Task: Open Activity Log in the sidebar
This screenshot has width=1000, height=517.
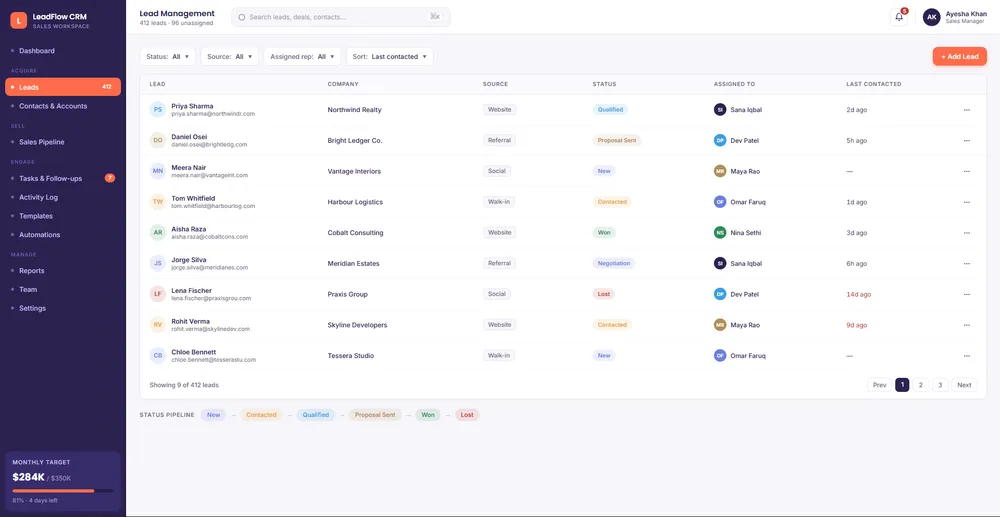Action: (x=62, y=197)
